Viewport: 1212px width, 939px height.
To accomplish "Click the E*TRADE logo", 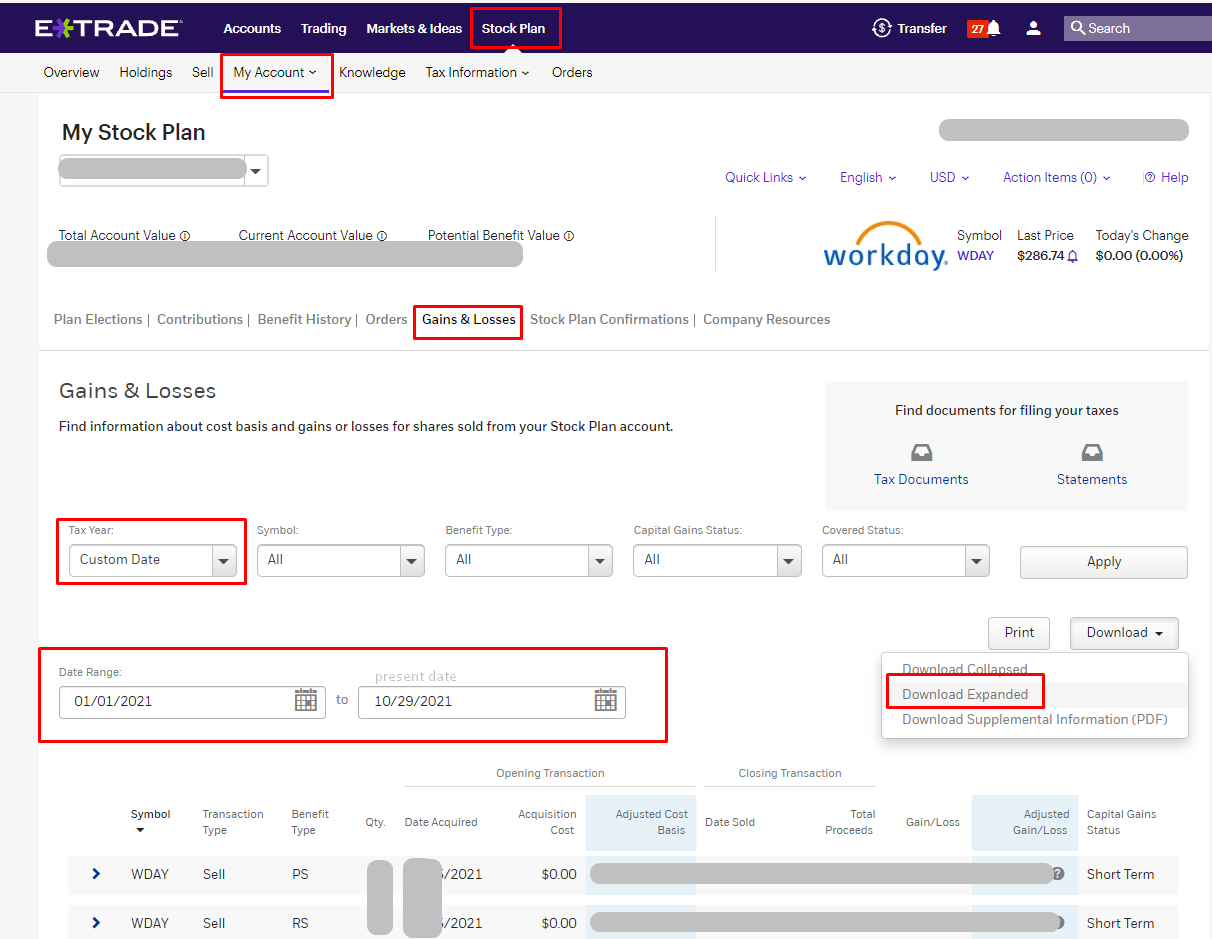I will [108, 28].
